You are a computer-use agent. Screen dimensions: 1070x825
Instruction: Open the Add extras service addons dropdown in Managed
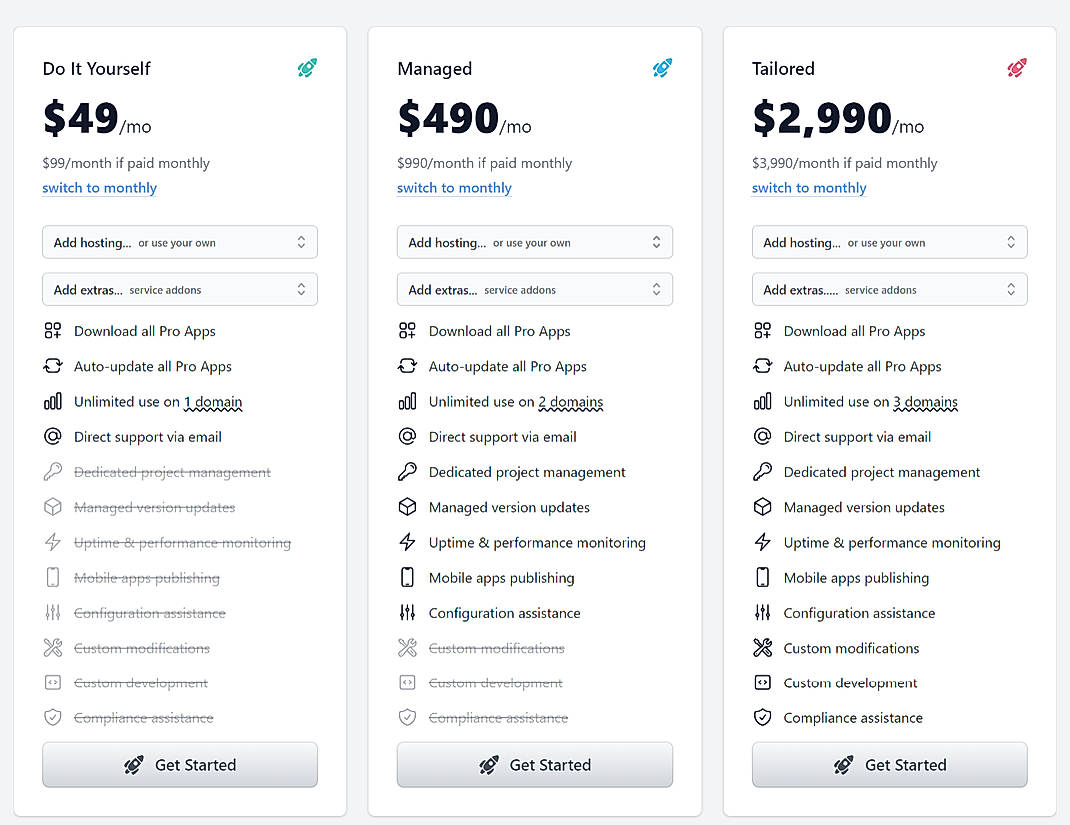535,288
